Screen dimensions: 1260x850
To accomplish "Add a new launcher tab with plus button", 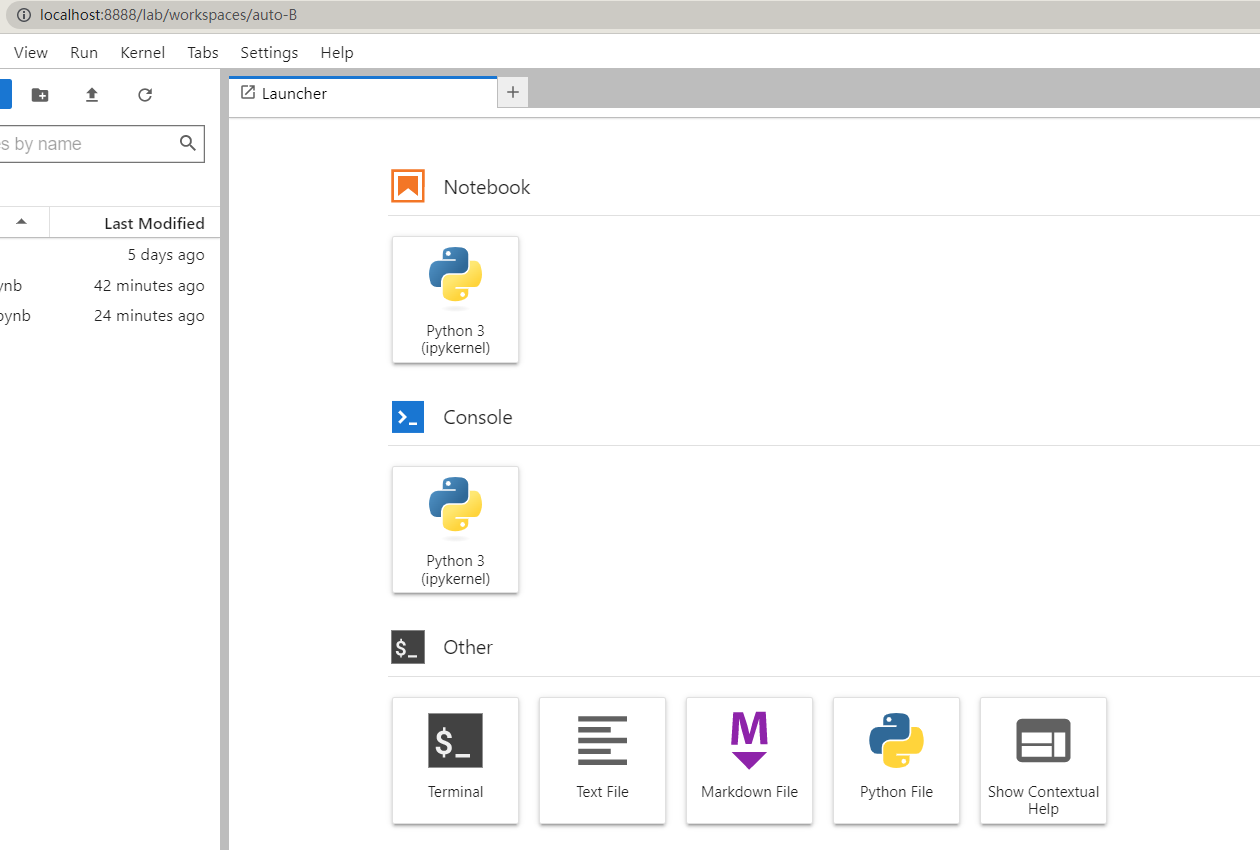I will [513, 93].
